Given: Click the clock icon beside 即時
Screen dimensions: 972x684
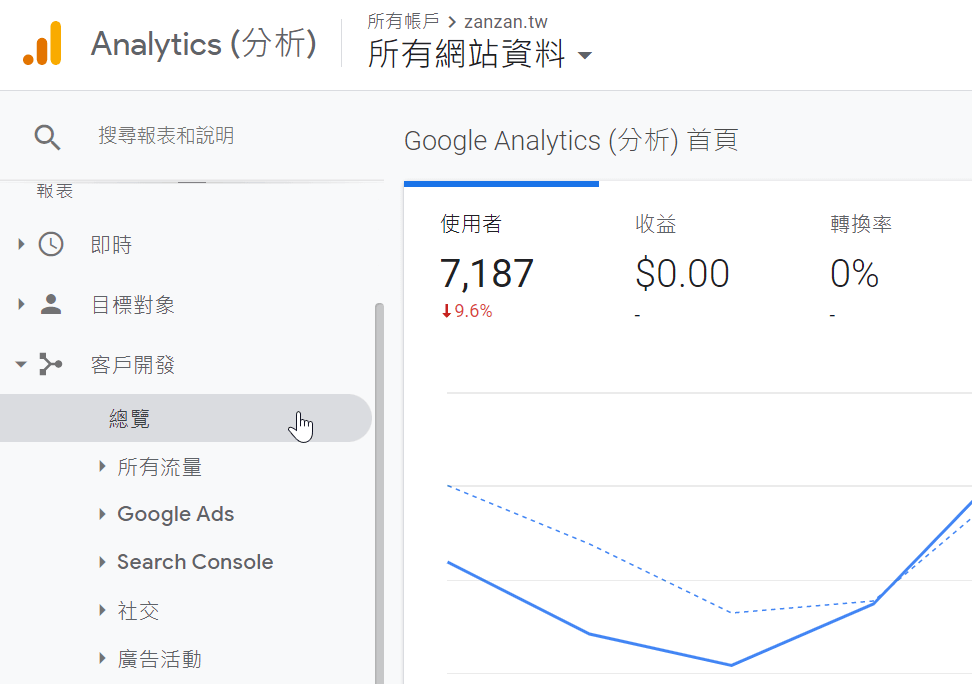Looking at the screenshot, I should pos(51,244).
